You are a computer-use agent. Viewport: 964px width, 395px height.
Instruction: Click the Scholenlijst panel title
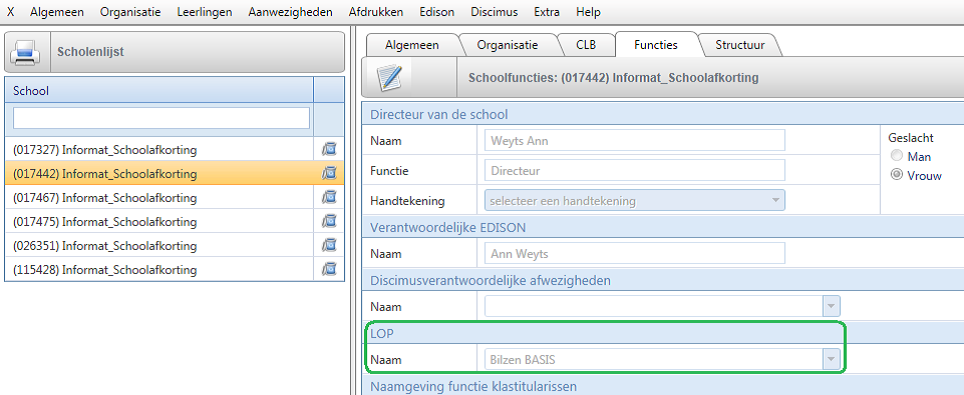click(90, 52)
